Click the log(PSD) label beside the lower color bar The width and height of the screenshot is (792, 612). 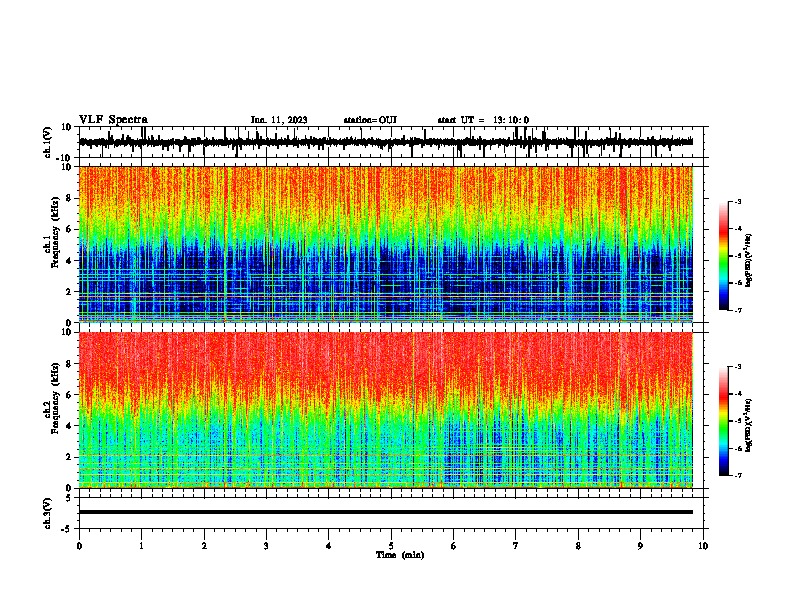(x=749, y=425)
